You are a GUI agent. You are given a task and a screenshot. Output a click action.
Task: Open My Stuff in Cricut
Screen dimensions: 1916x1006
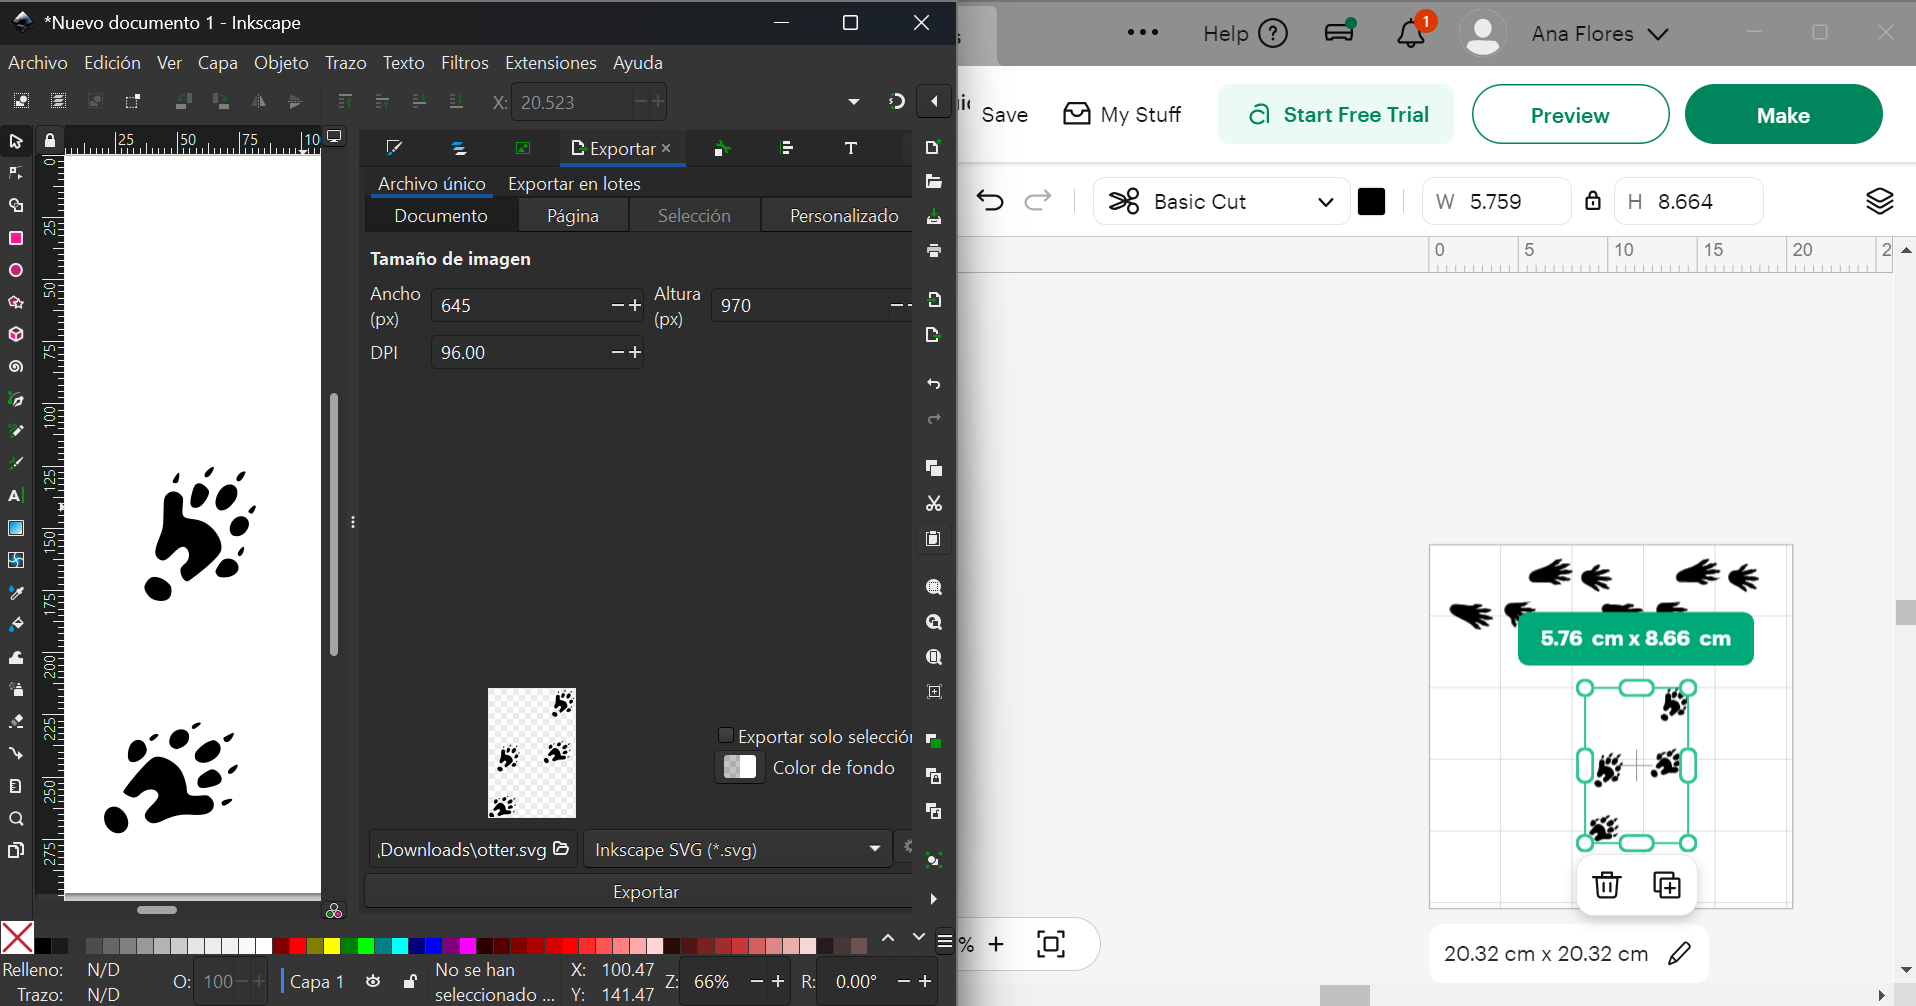click(1122, 114)
